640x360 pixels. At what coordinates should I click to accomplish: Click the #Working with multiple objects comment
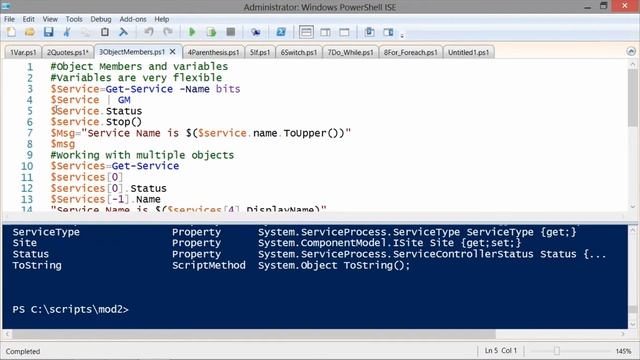click(x=142, y=155)
